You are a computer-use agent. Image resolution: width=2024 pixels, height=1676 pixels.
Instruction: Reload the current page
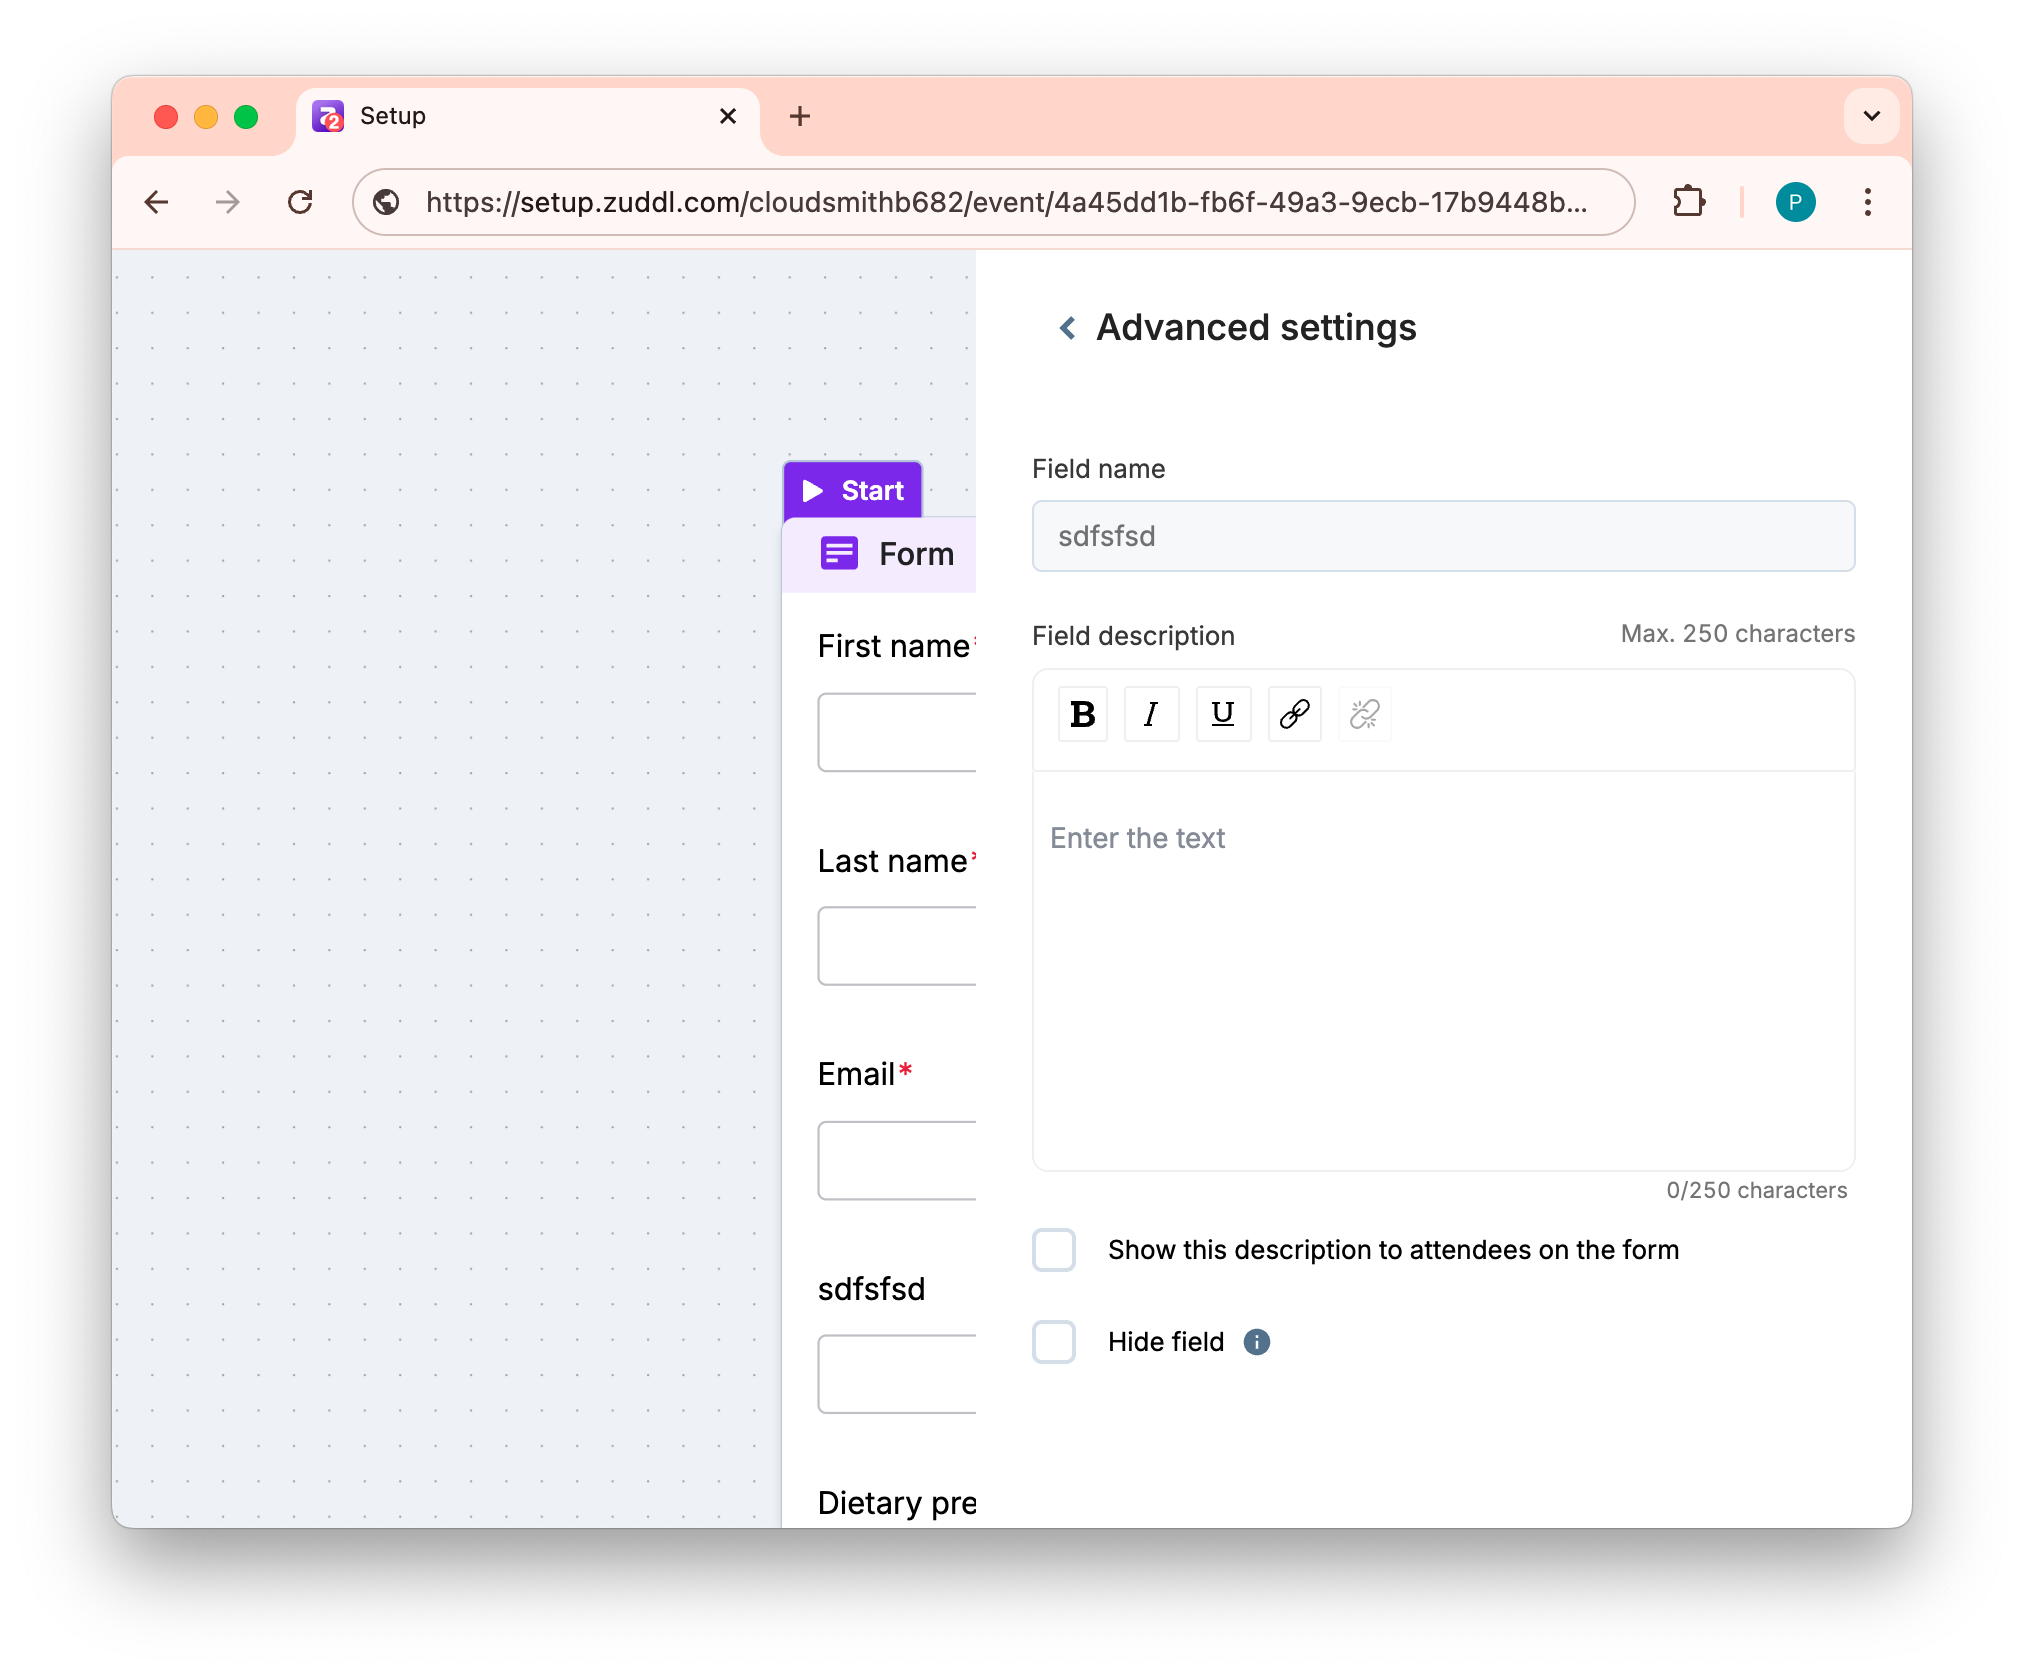(300, 202)
